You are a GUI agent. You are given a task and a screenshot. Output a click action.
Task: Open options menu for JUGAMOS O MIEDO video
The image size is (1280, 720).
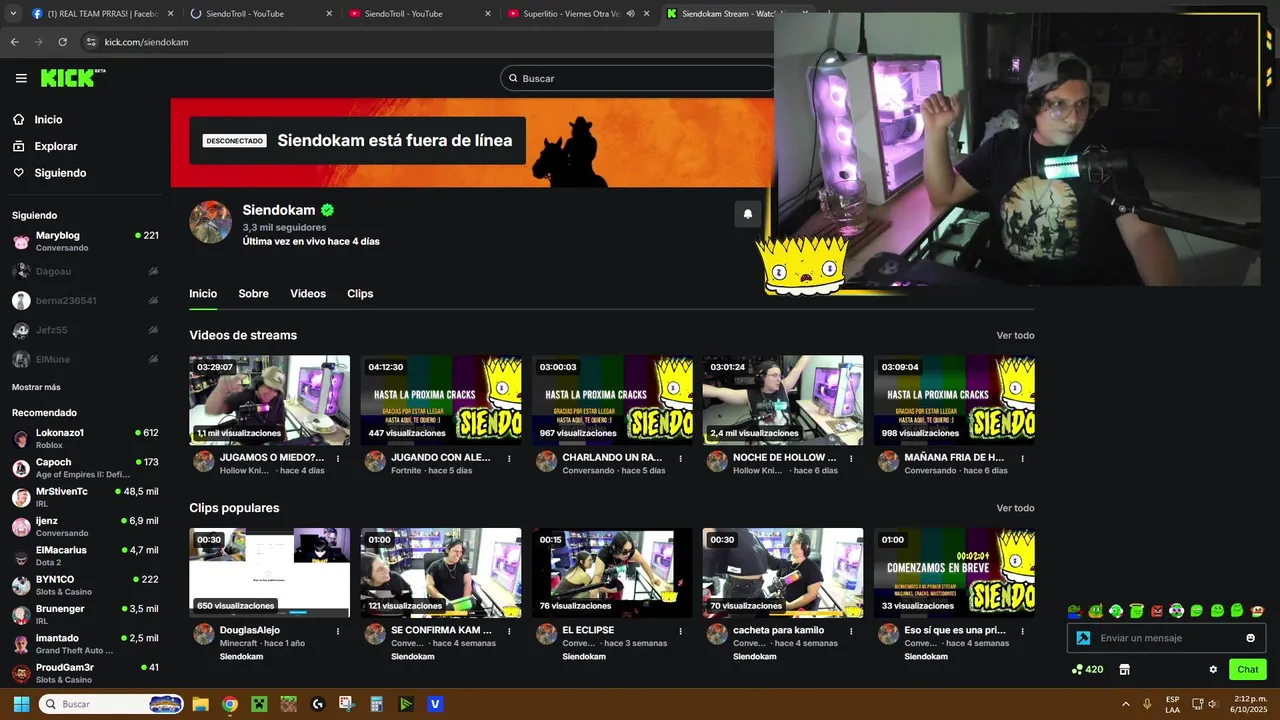pos(338,459)
